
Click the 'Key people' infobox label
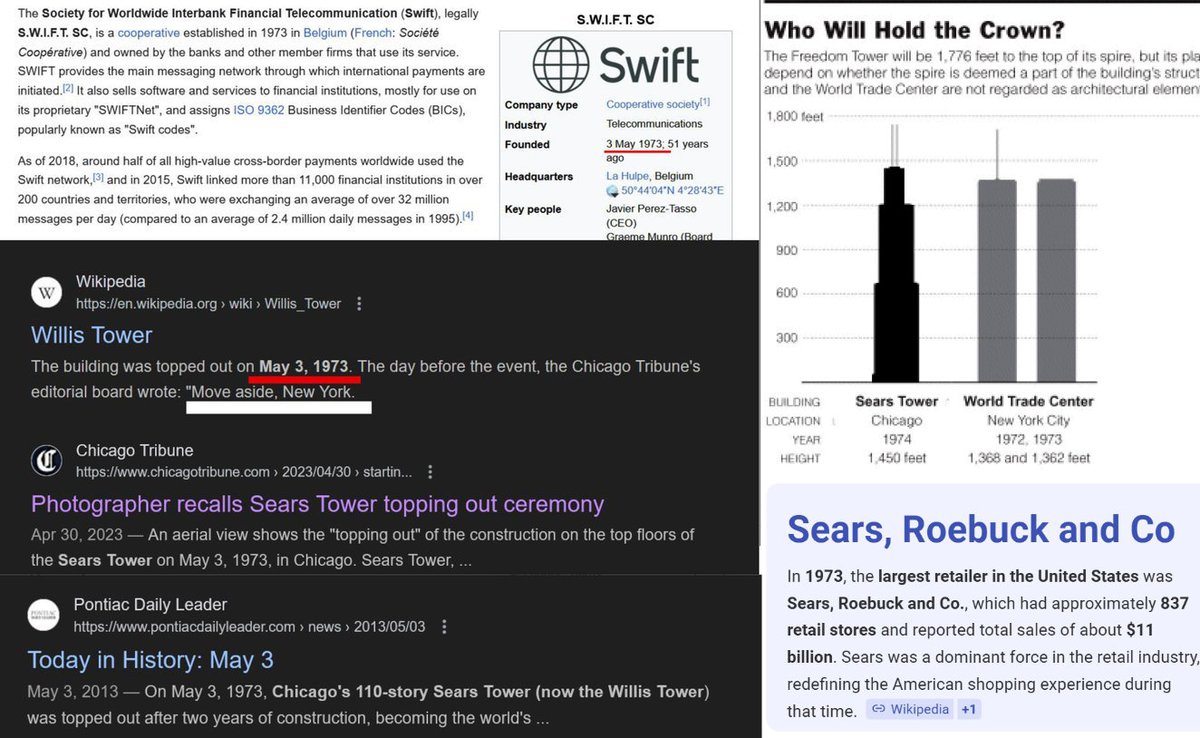click(x=533, y=209)
